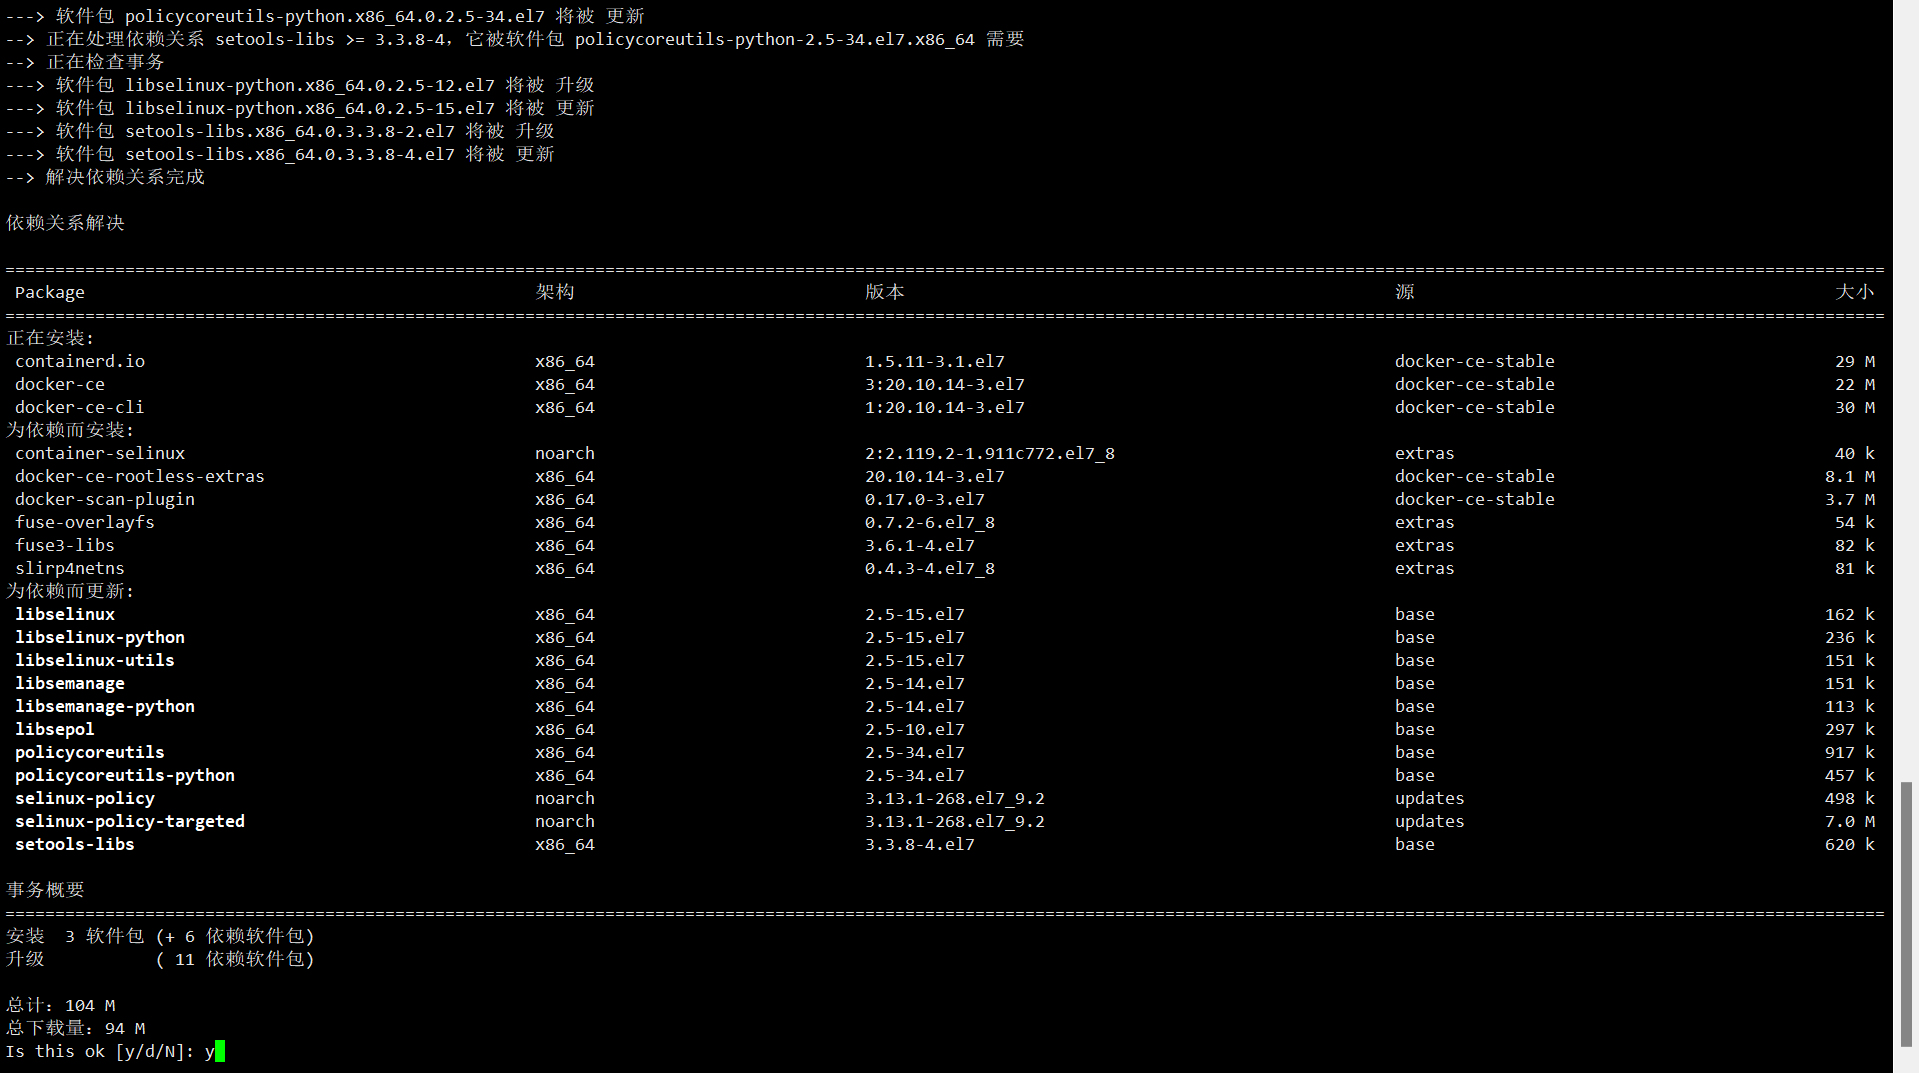Select the containerd.io package name
The height and width of the screenshot is (1073, 1919).
click(x=80, y=361)
